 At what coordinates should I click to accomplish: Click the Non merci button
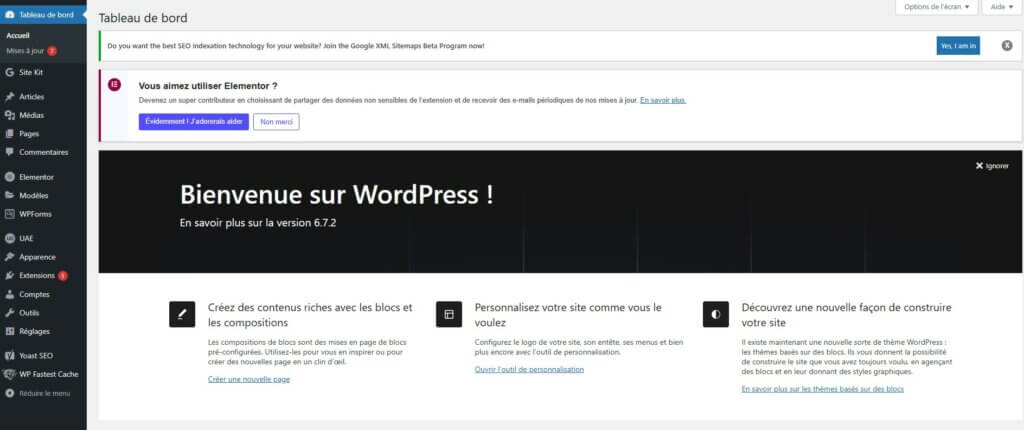(276, 122)
